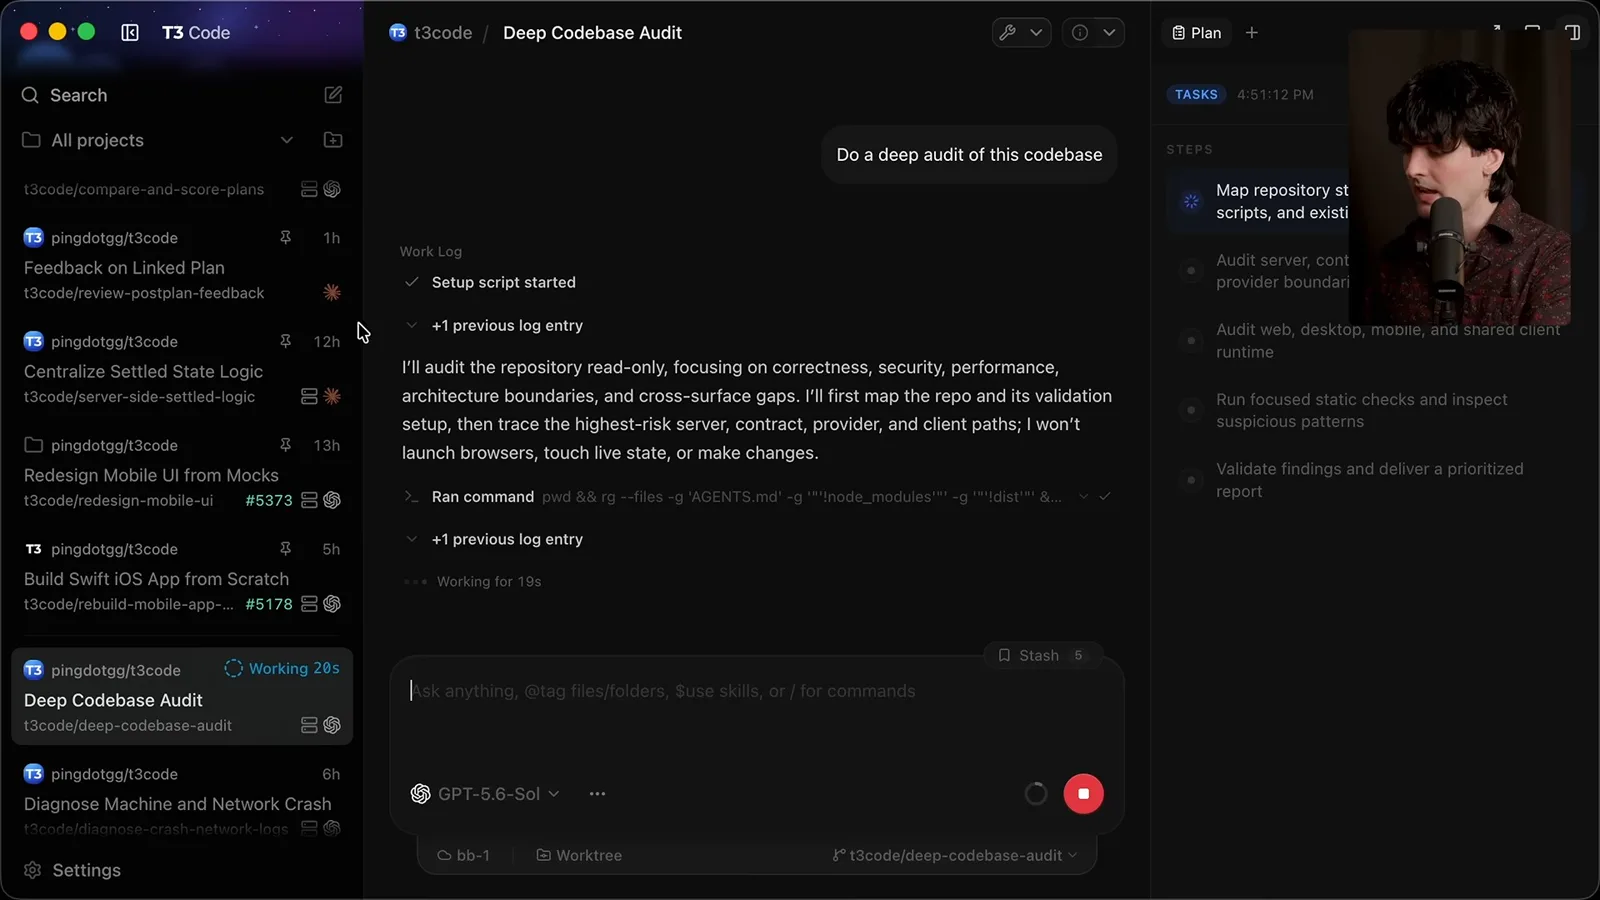Click worktree icon on redesign-mobile-ui row
Viewport: 1600px width, 900px height.
[x=310, y=500]
